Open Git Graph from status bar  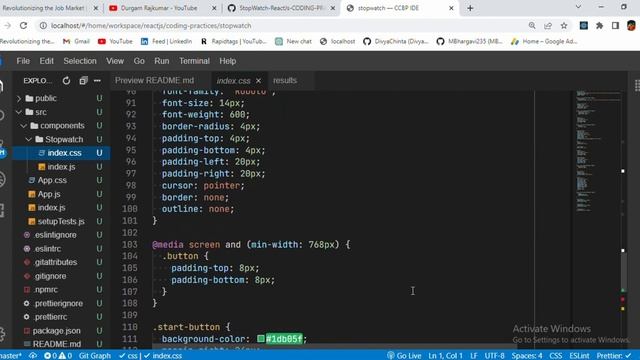(x=95, y=356)
